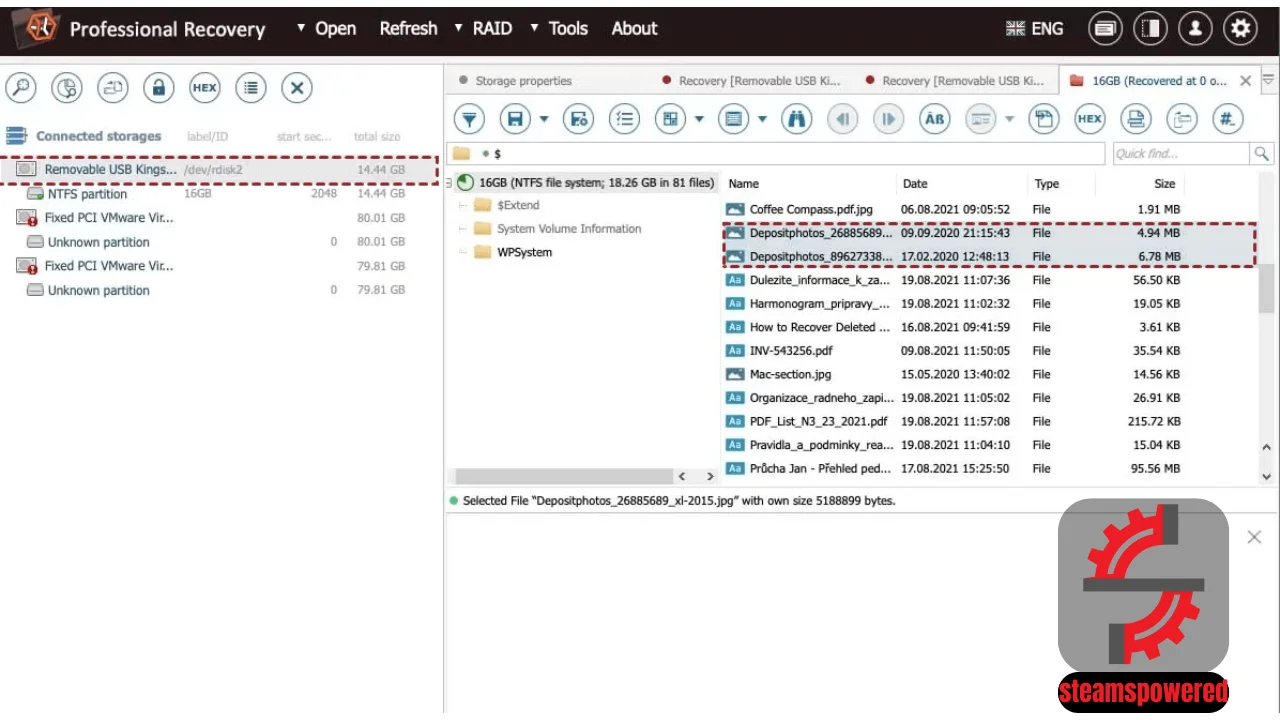Select Fixed PCI VMware drive 80.01 GB
Screen dimensions: 1280x720
219,218
